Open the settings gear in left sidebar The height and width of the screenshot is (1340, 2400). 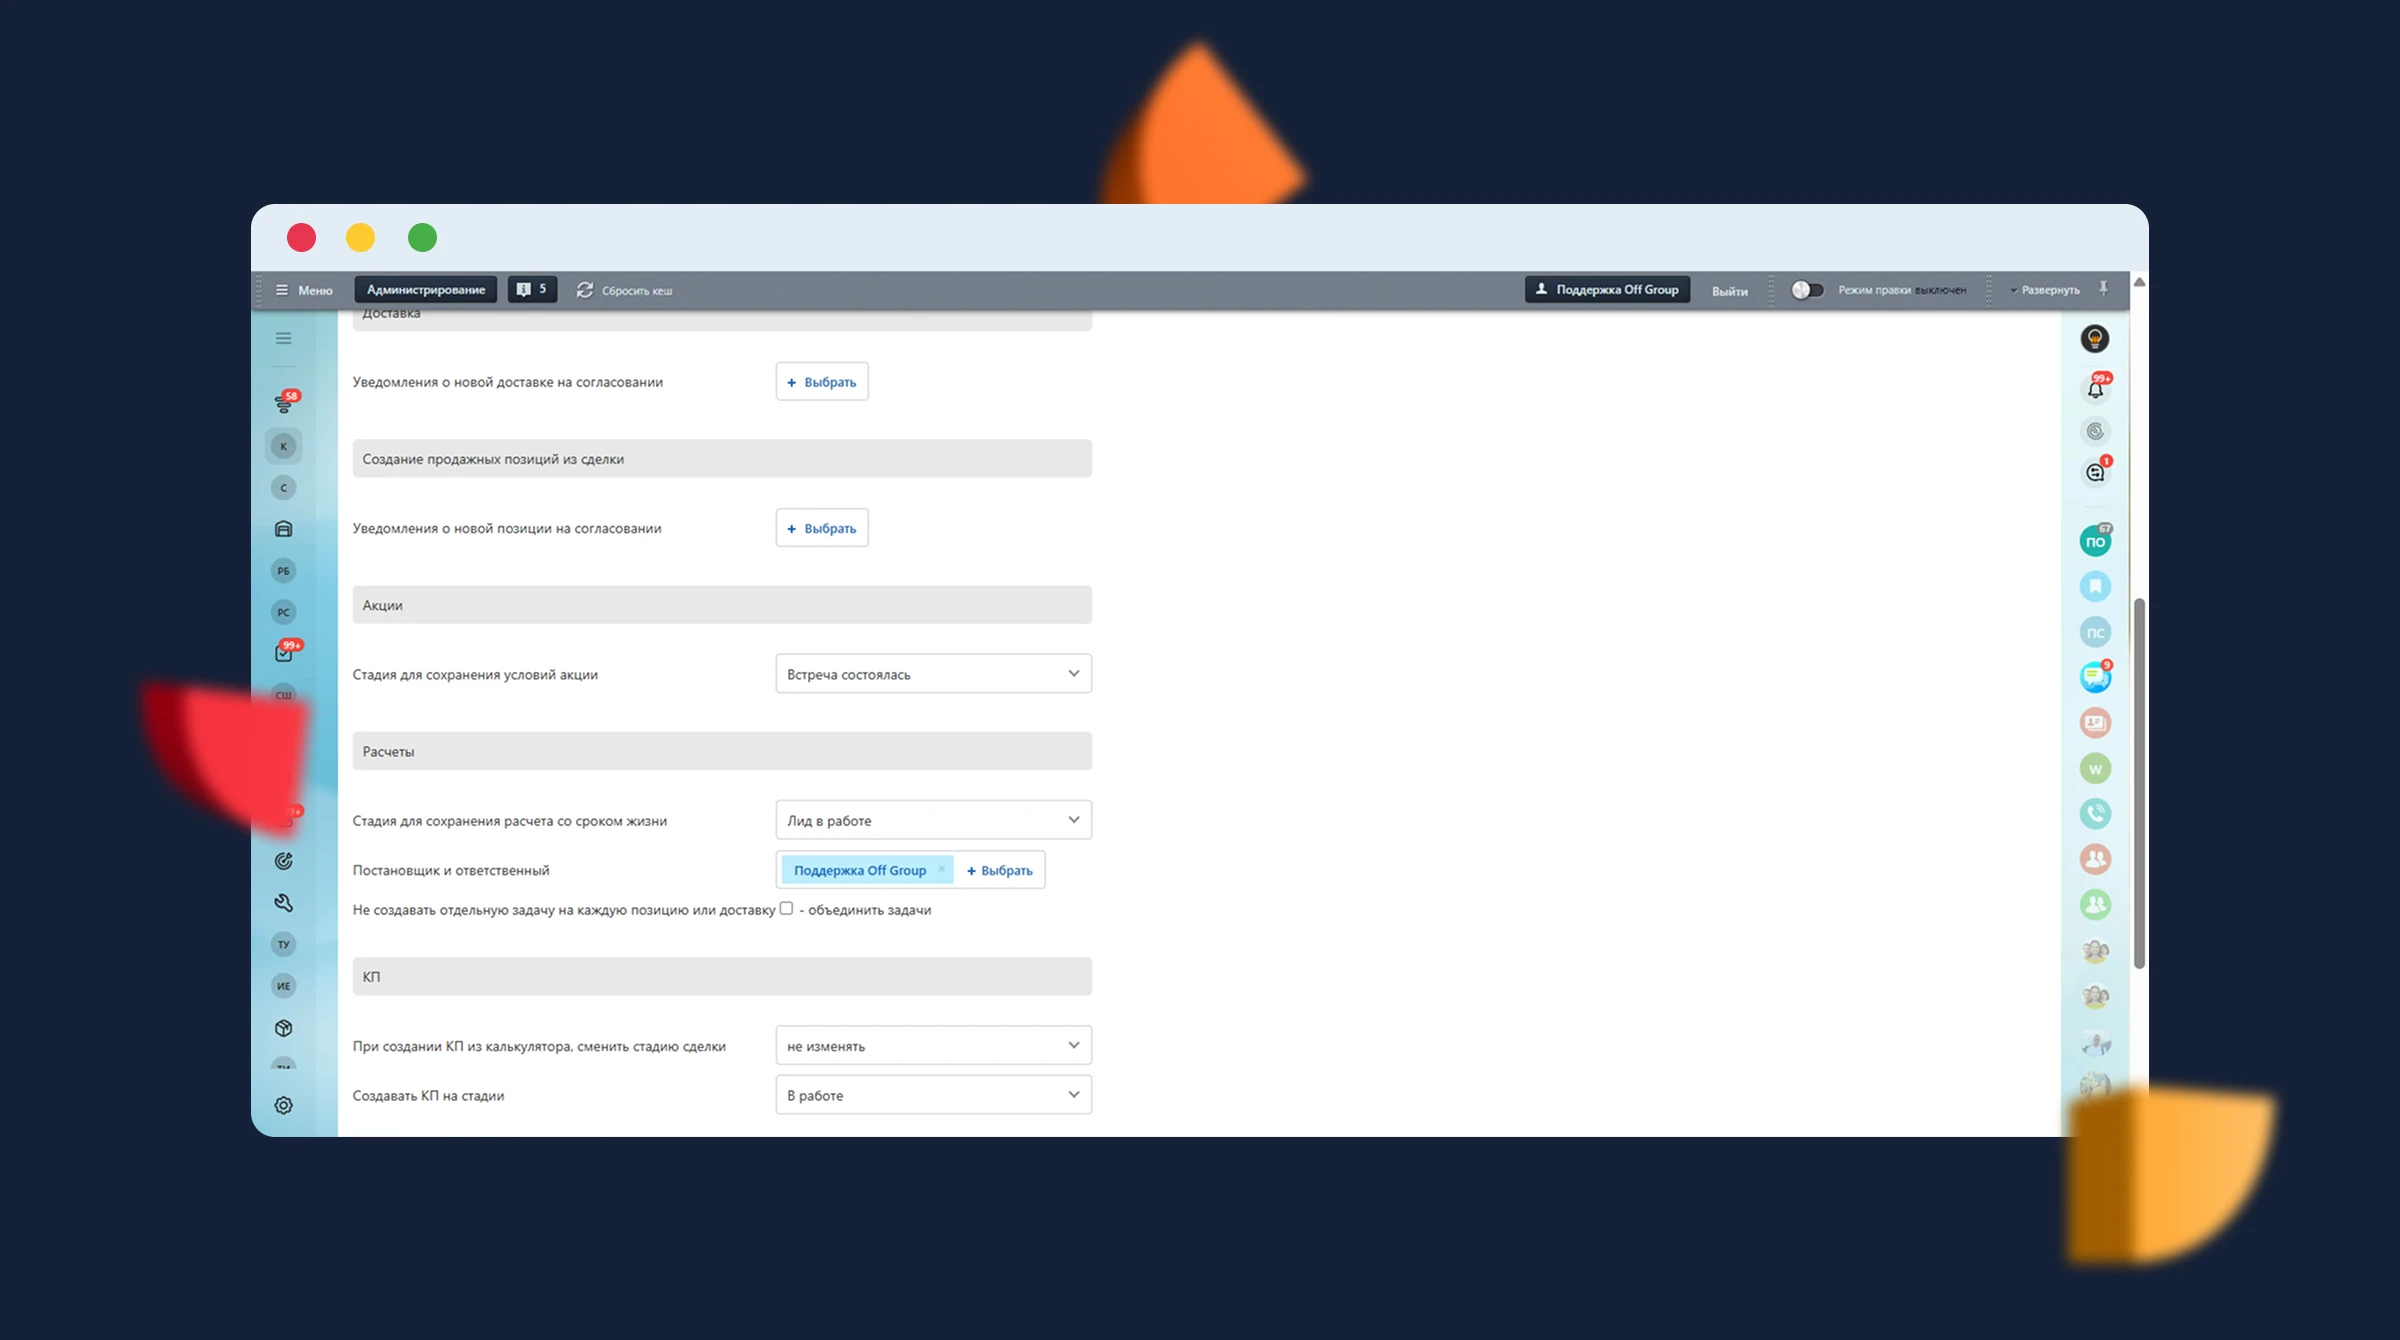(284, 1105)
